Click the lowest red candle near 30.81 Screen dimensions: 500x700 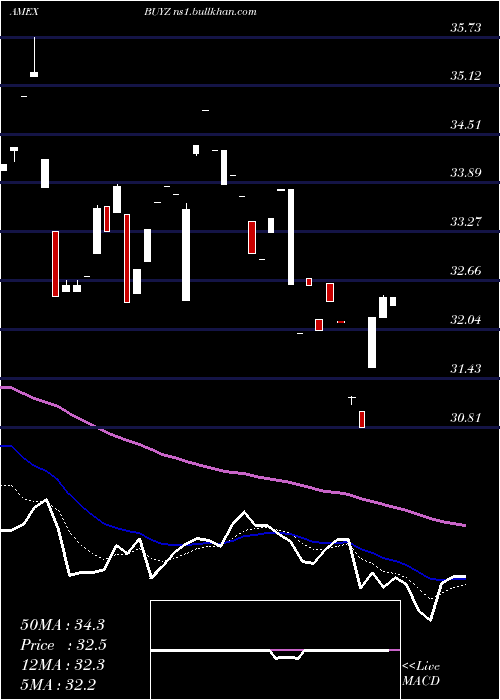362,419
